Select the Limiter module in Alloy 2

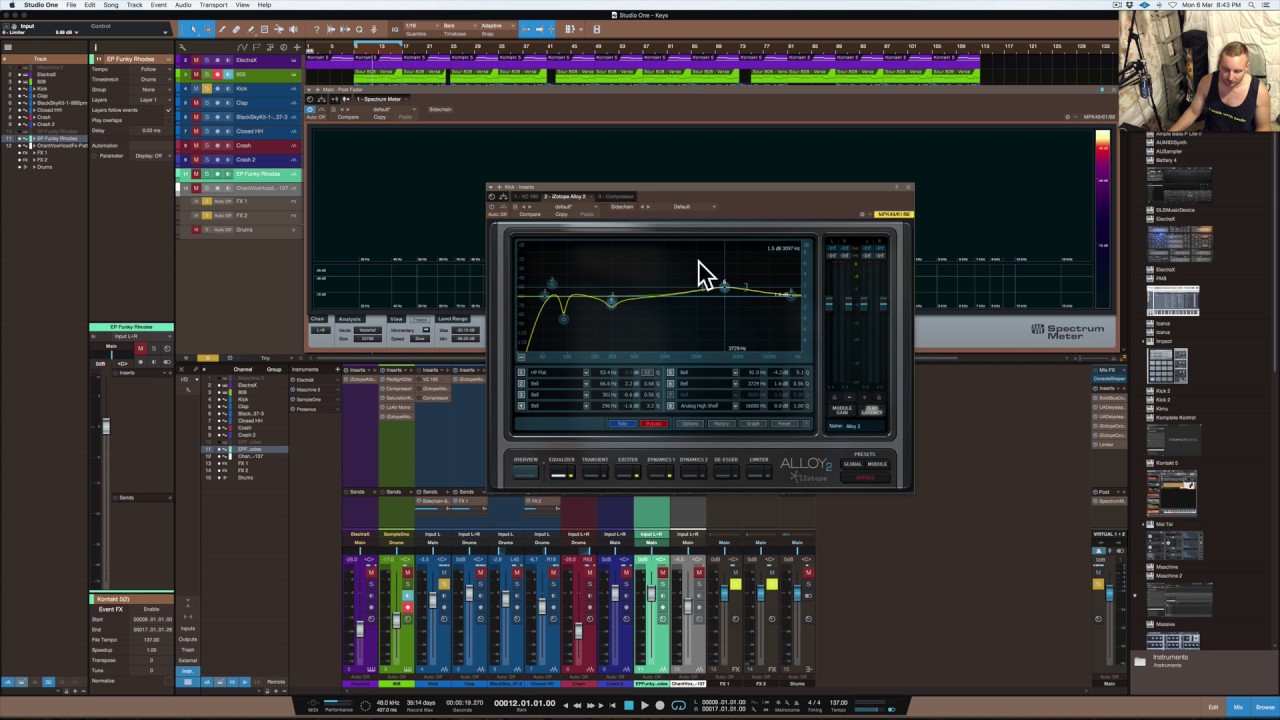point(759,472)
